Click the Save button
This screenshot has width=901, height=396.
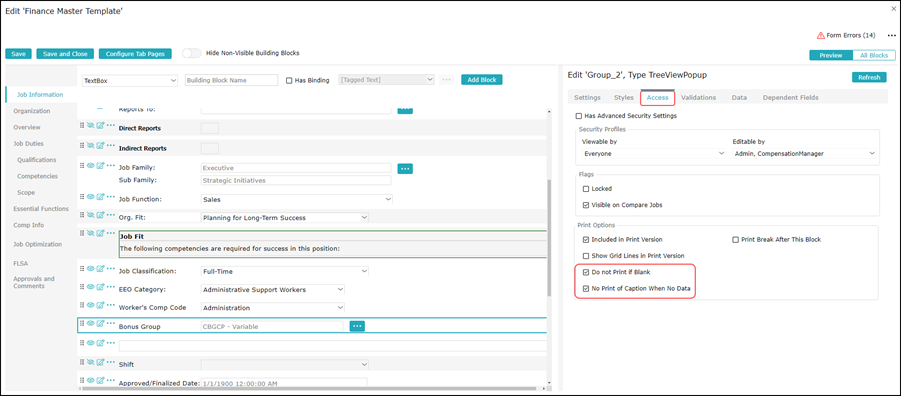click(x=18, y=53)
